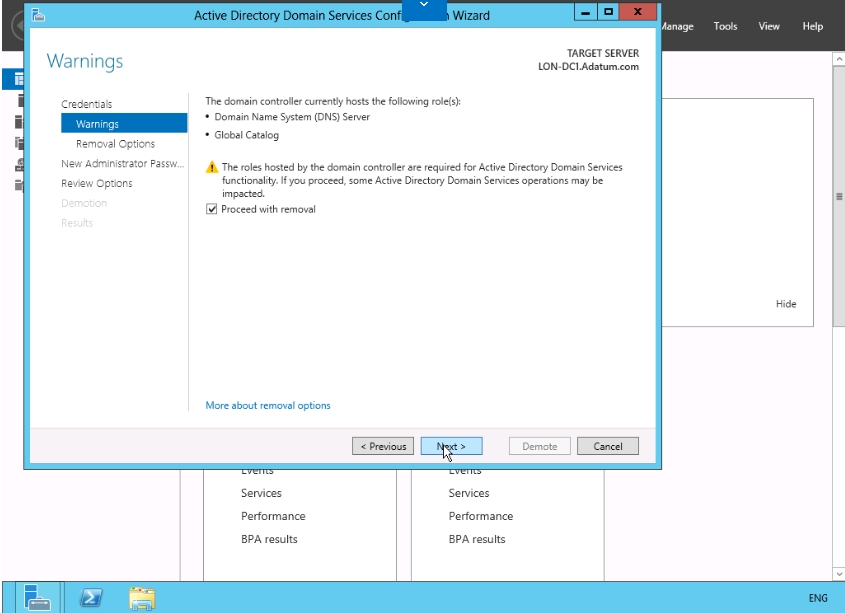Open the Help menu
Viewport: 845px width, 613px height.
pyautogui.click(x=812, y=26)
